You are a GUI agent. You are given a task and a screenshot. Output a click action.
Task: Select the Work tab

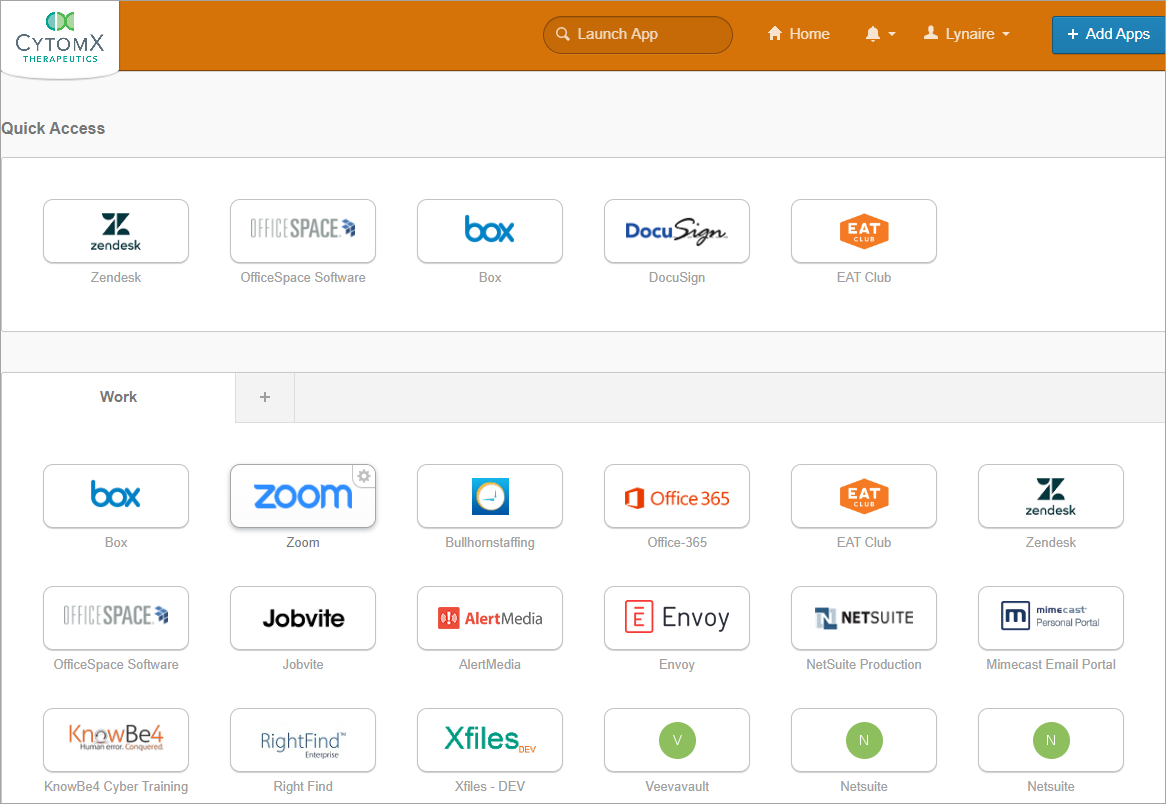pos(118,397)
